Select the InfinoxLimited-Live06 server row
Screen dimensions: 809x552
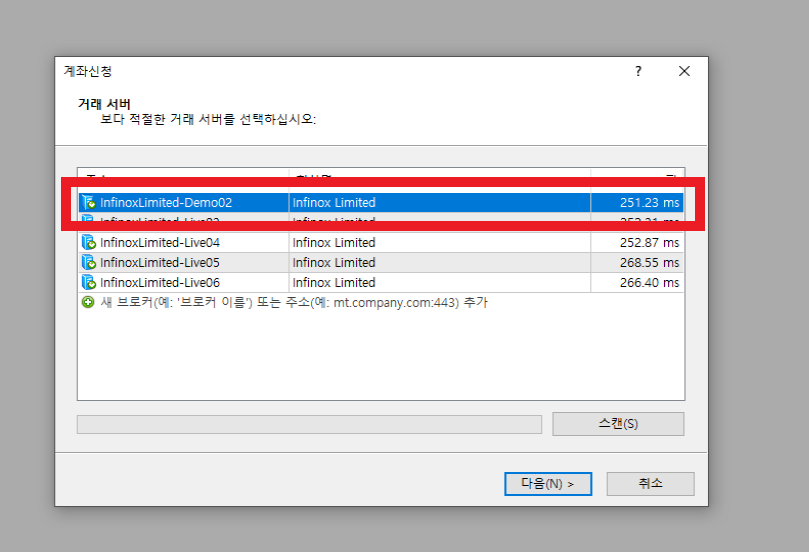tap(381, 283)
